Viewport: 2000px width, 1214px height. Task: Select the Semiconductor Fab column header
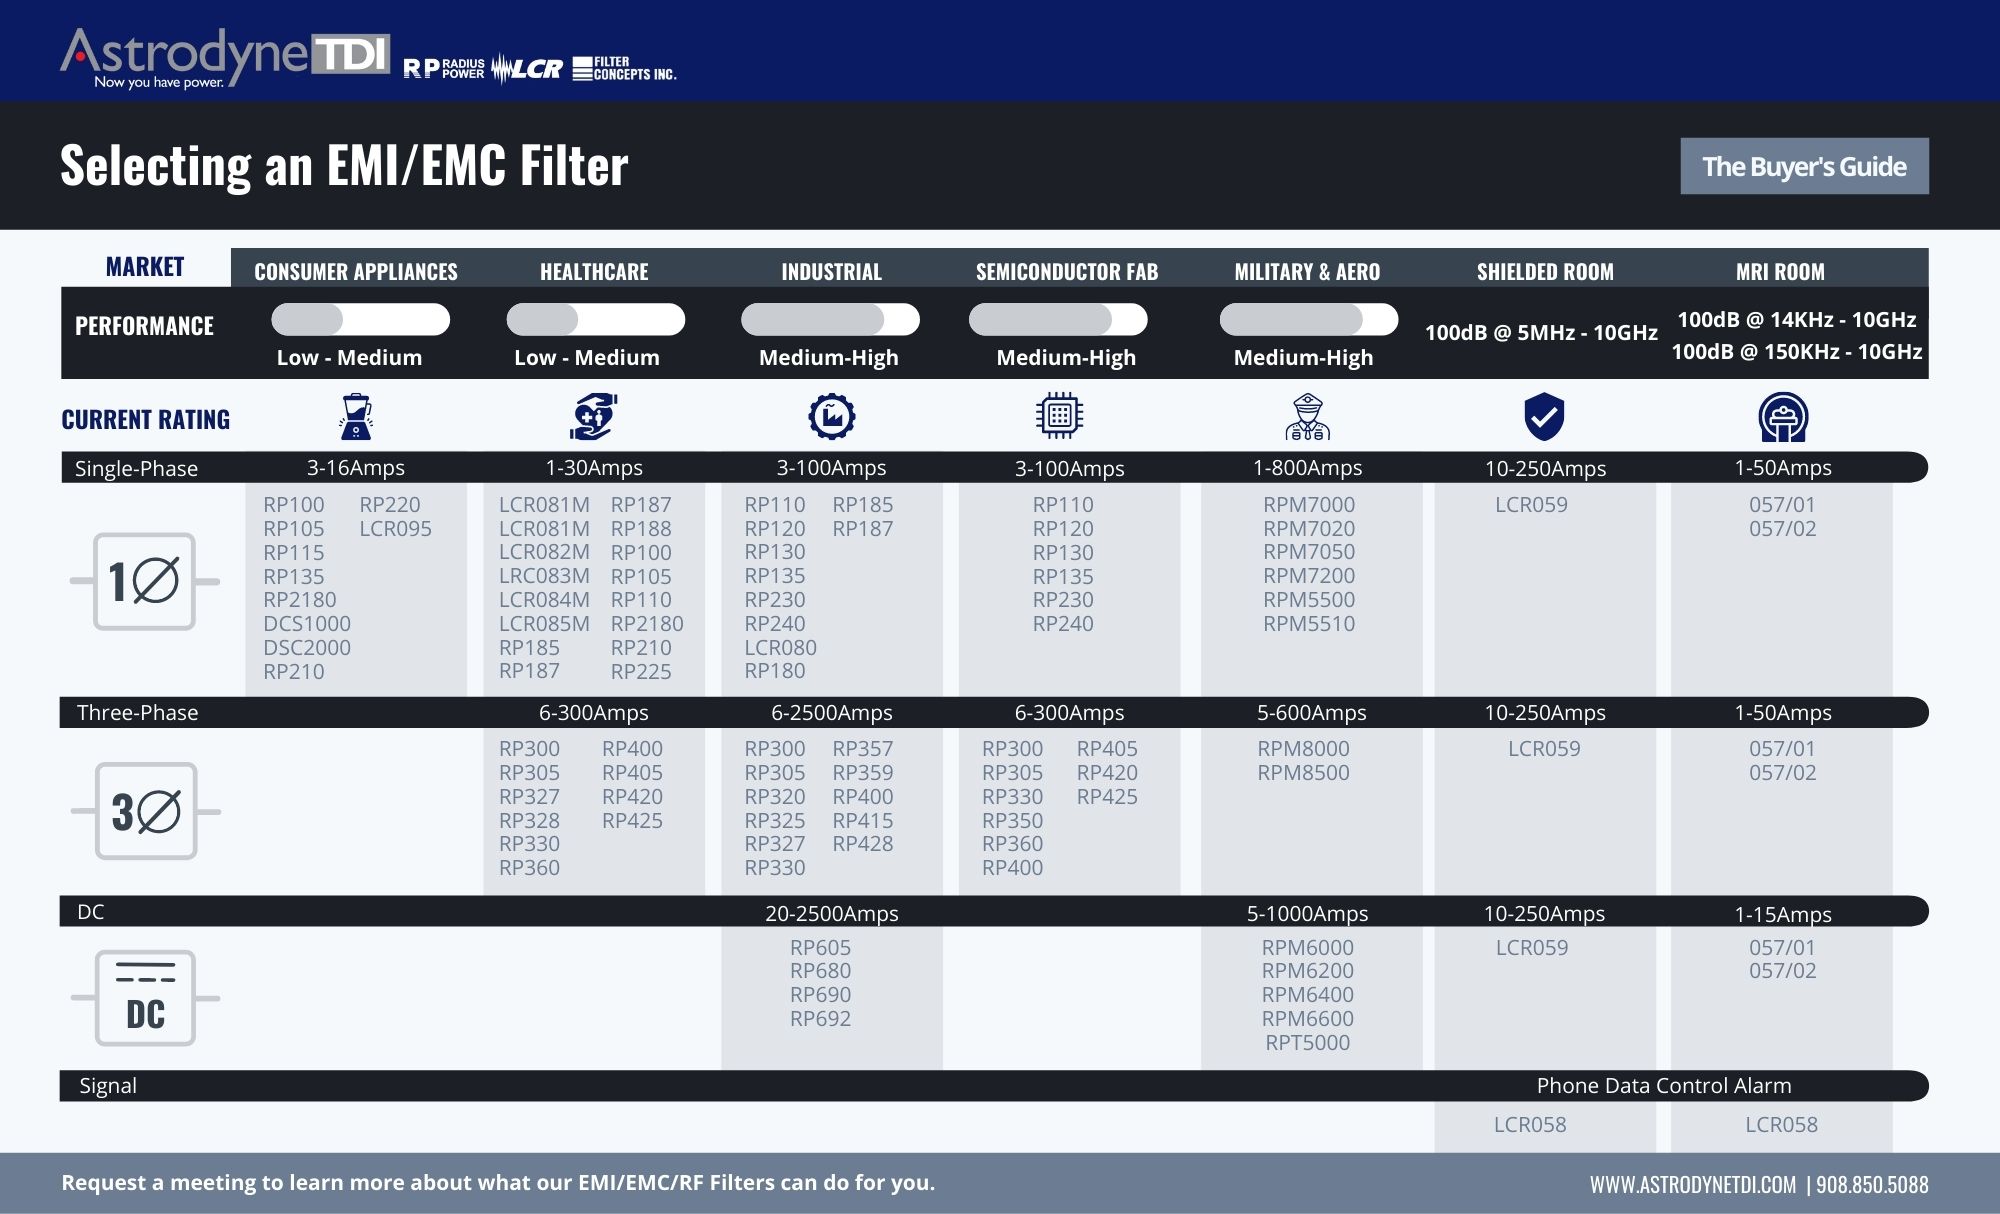click(x=1067, y=271)
